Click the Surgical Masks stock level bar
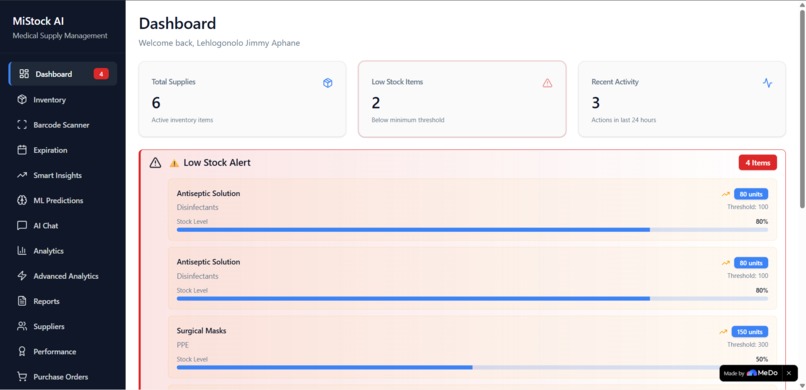 pos(472,367)
